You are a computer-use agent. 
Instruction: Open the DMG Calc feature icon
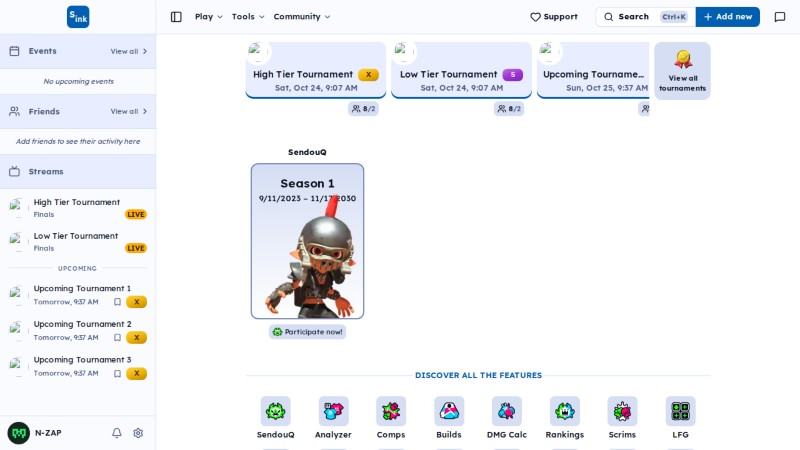507,411
